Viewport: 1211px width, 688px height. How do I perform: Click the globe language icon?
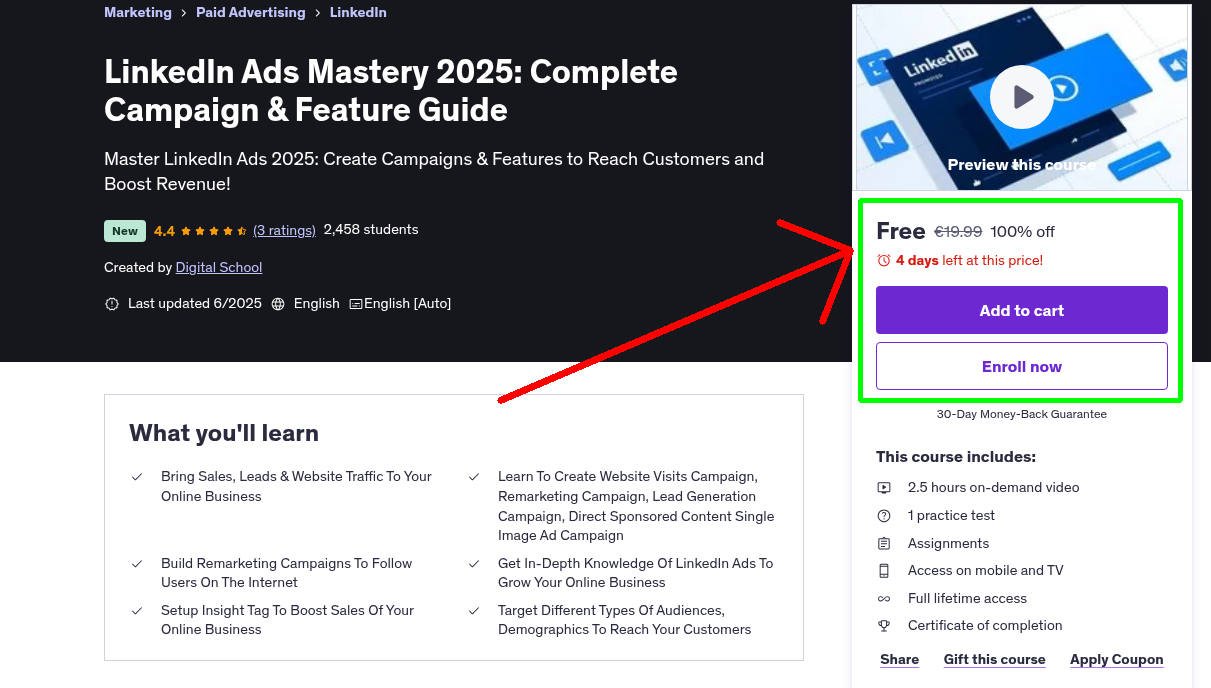(x=278, y=304)
